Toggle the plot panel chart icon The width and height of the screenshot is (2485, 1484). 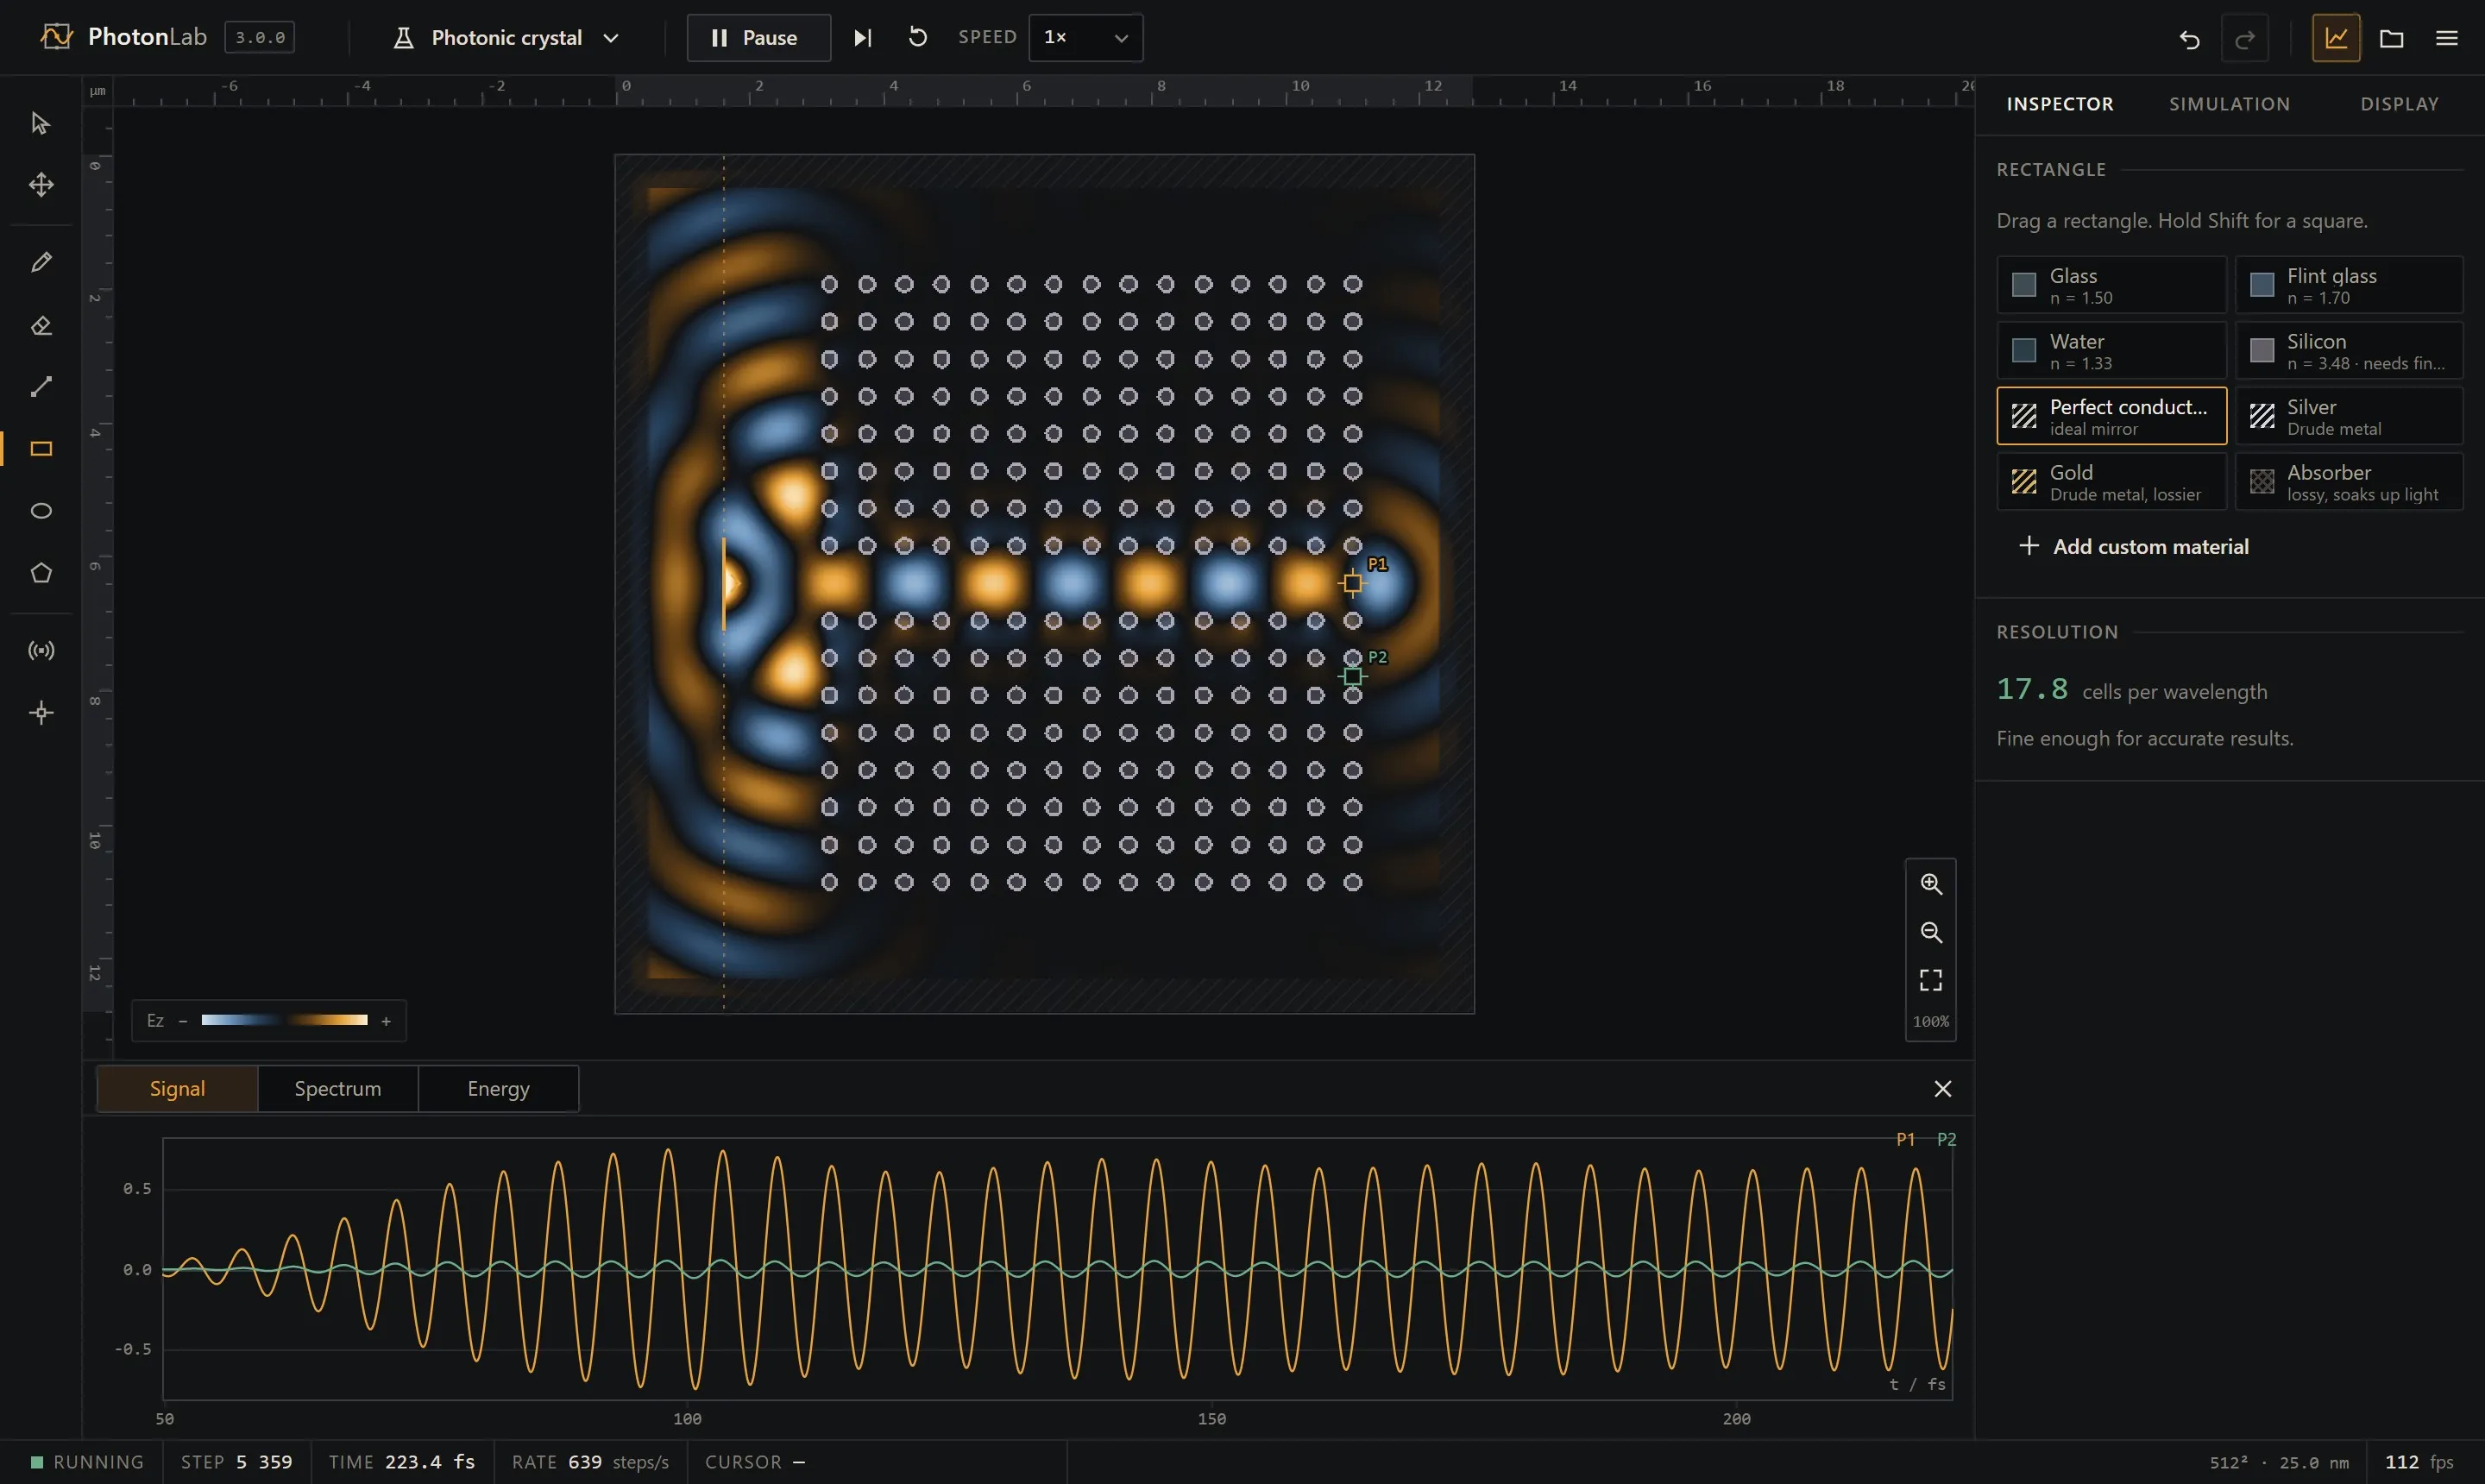tap(2336, 38)
